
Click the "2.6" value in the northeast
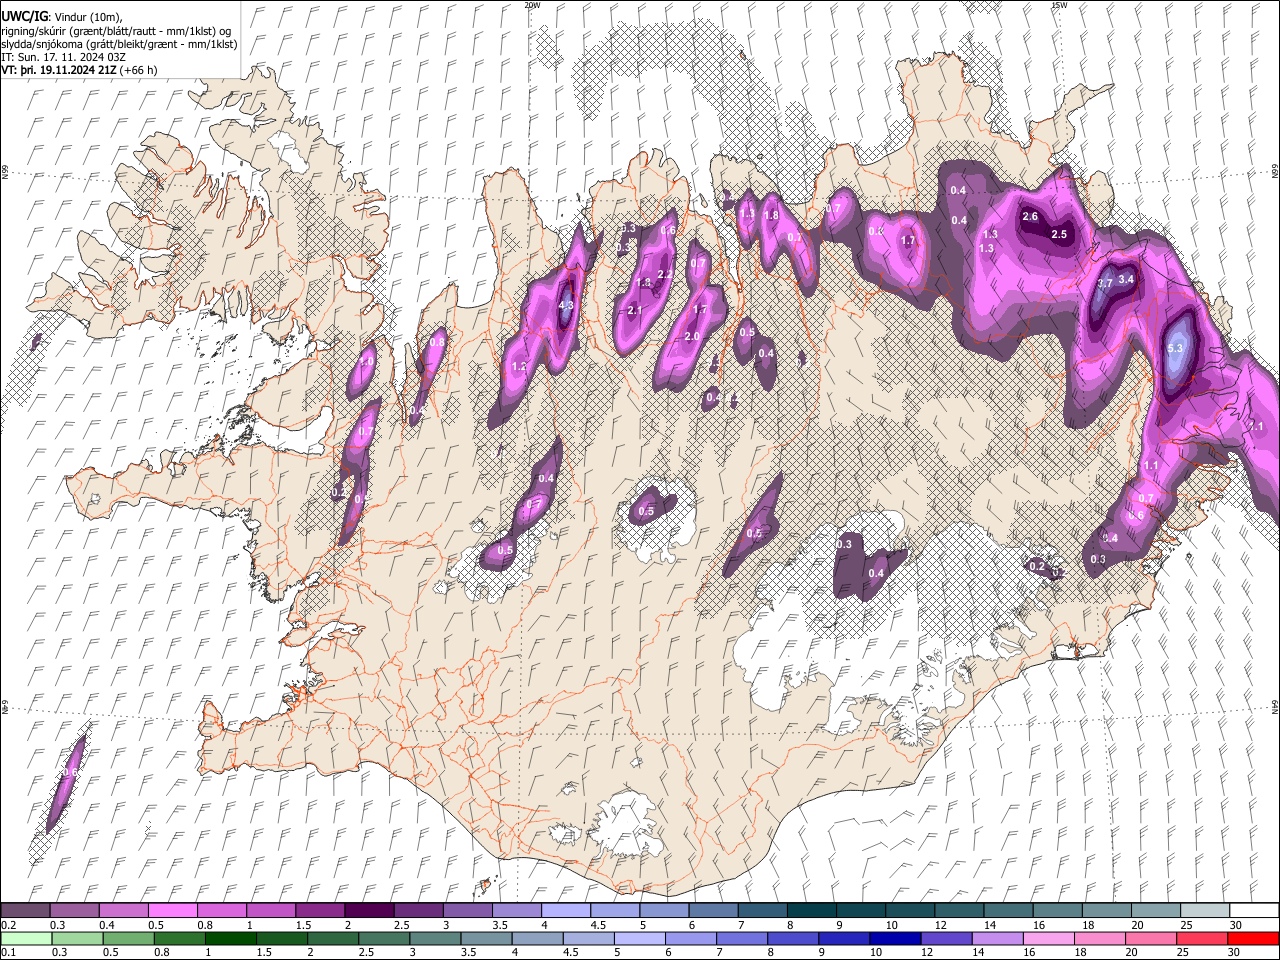(1031, 216)
